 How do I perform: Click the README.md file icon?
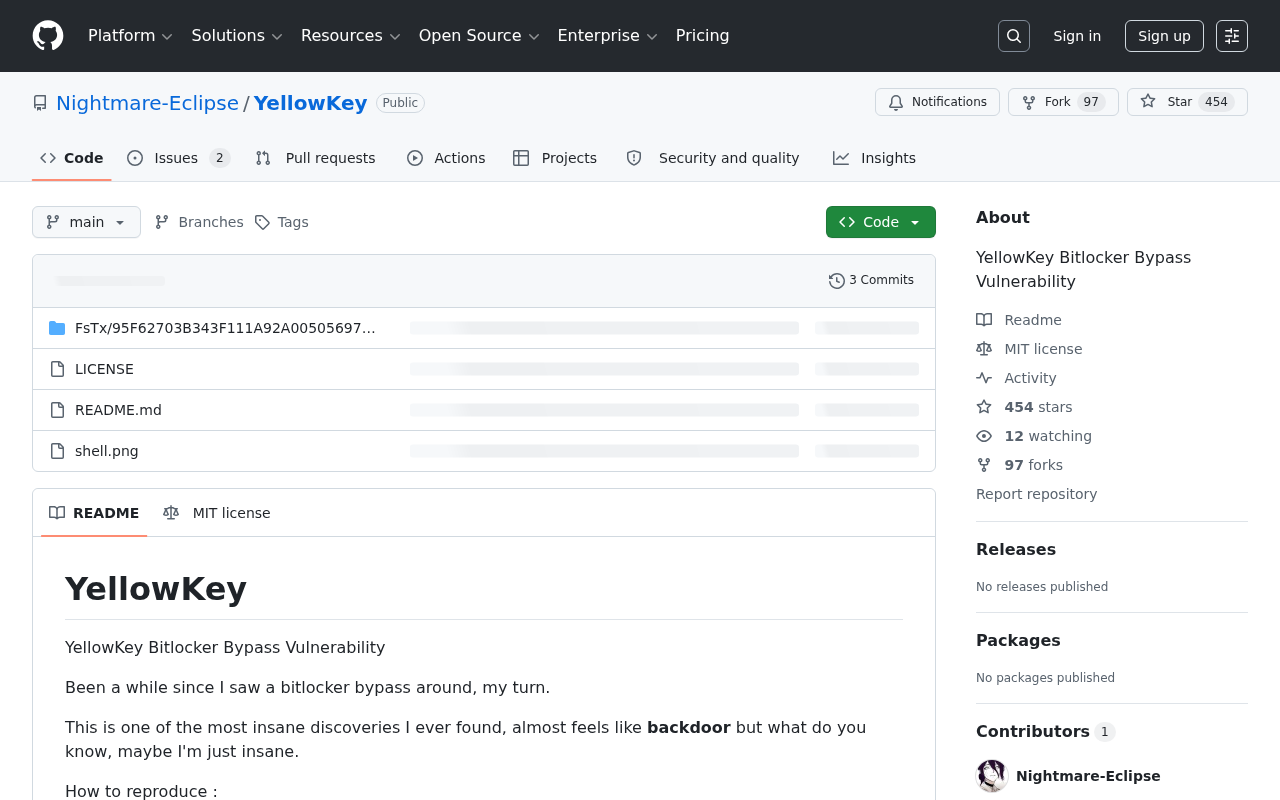[57, 410]
